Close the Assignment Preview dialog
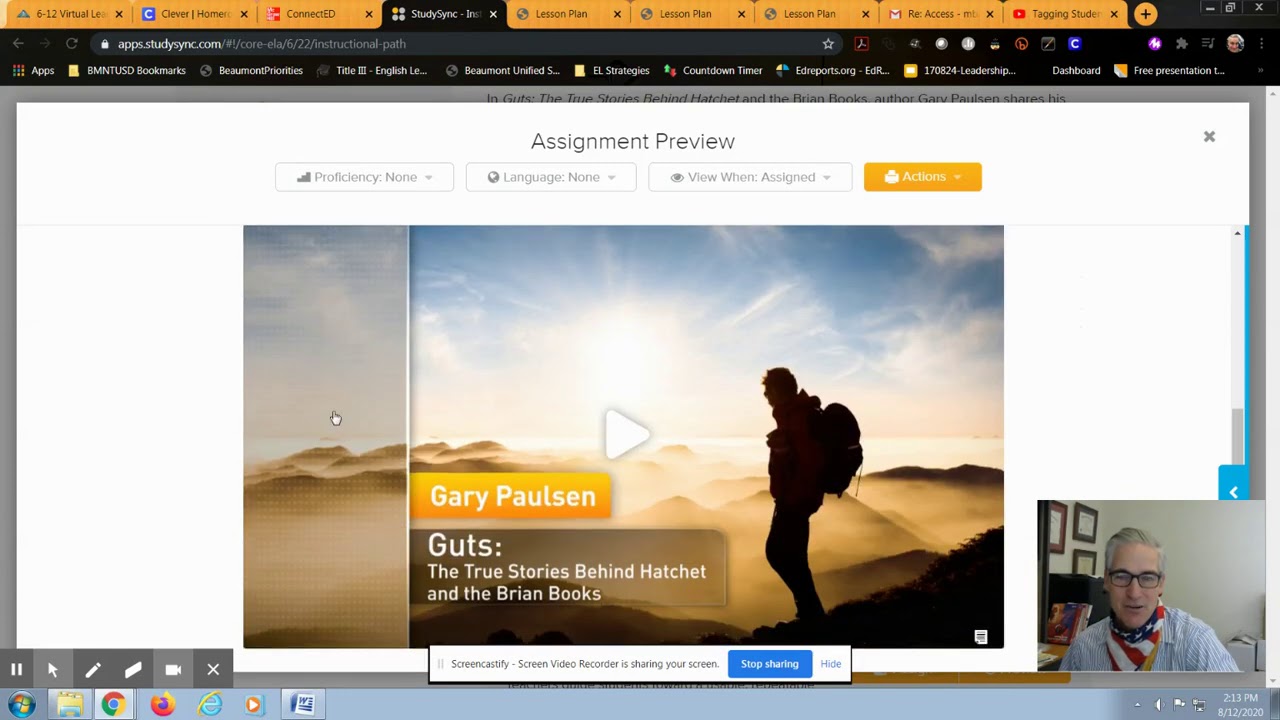The height and width of the screenshot is (720, 1280). click(x=1209, y=137)
